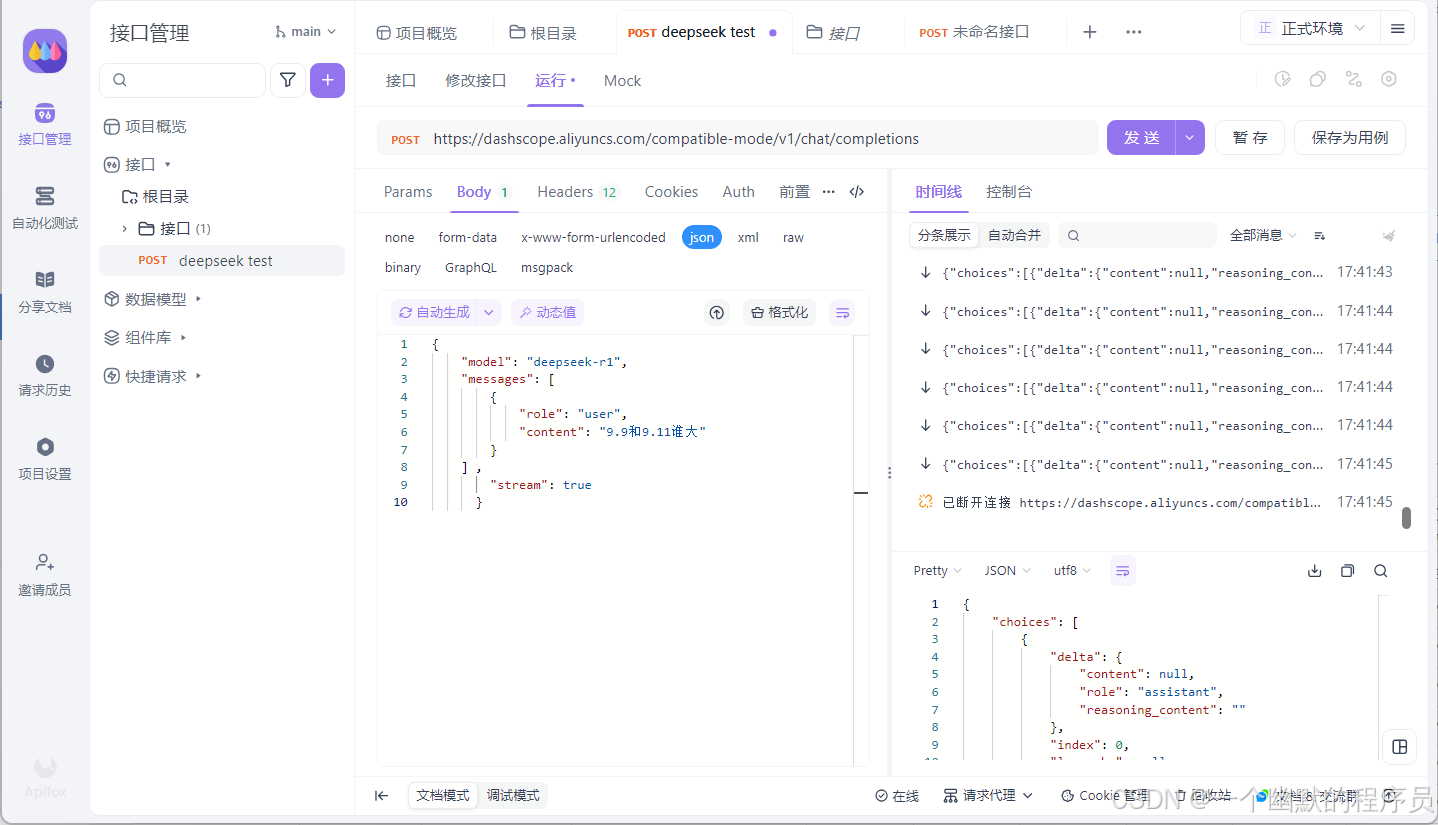The image size is (1438, 825).
Task: Switch to the Mock tab
Action: click(622, 81)
